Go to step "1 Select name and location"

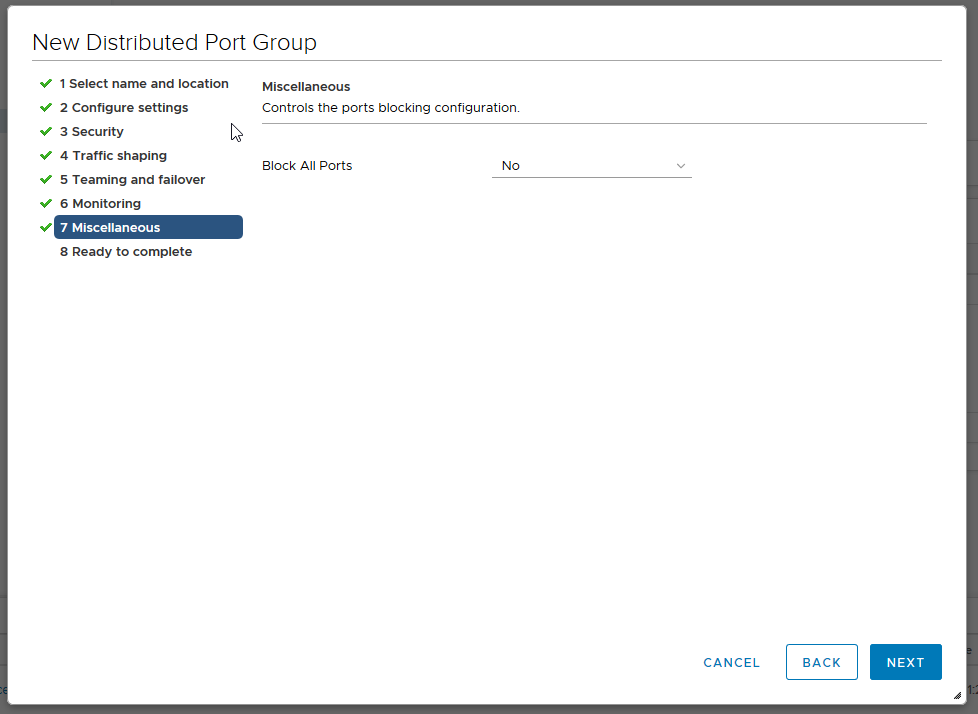(x=144, y=84)
